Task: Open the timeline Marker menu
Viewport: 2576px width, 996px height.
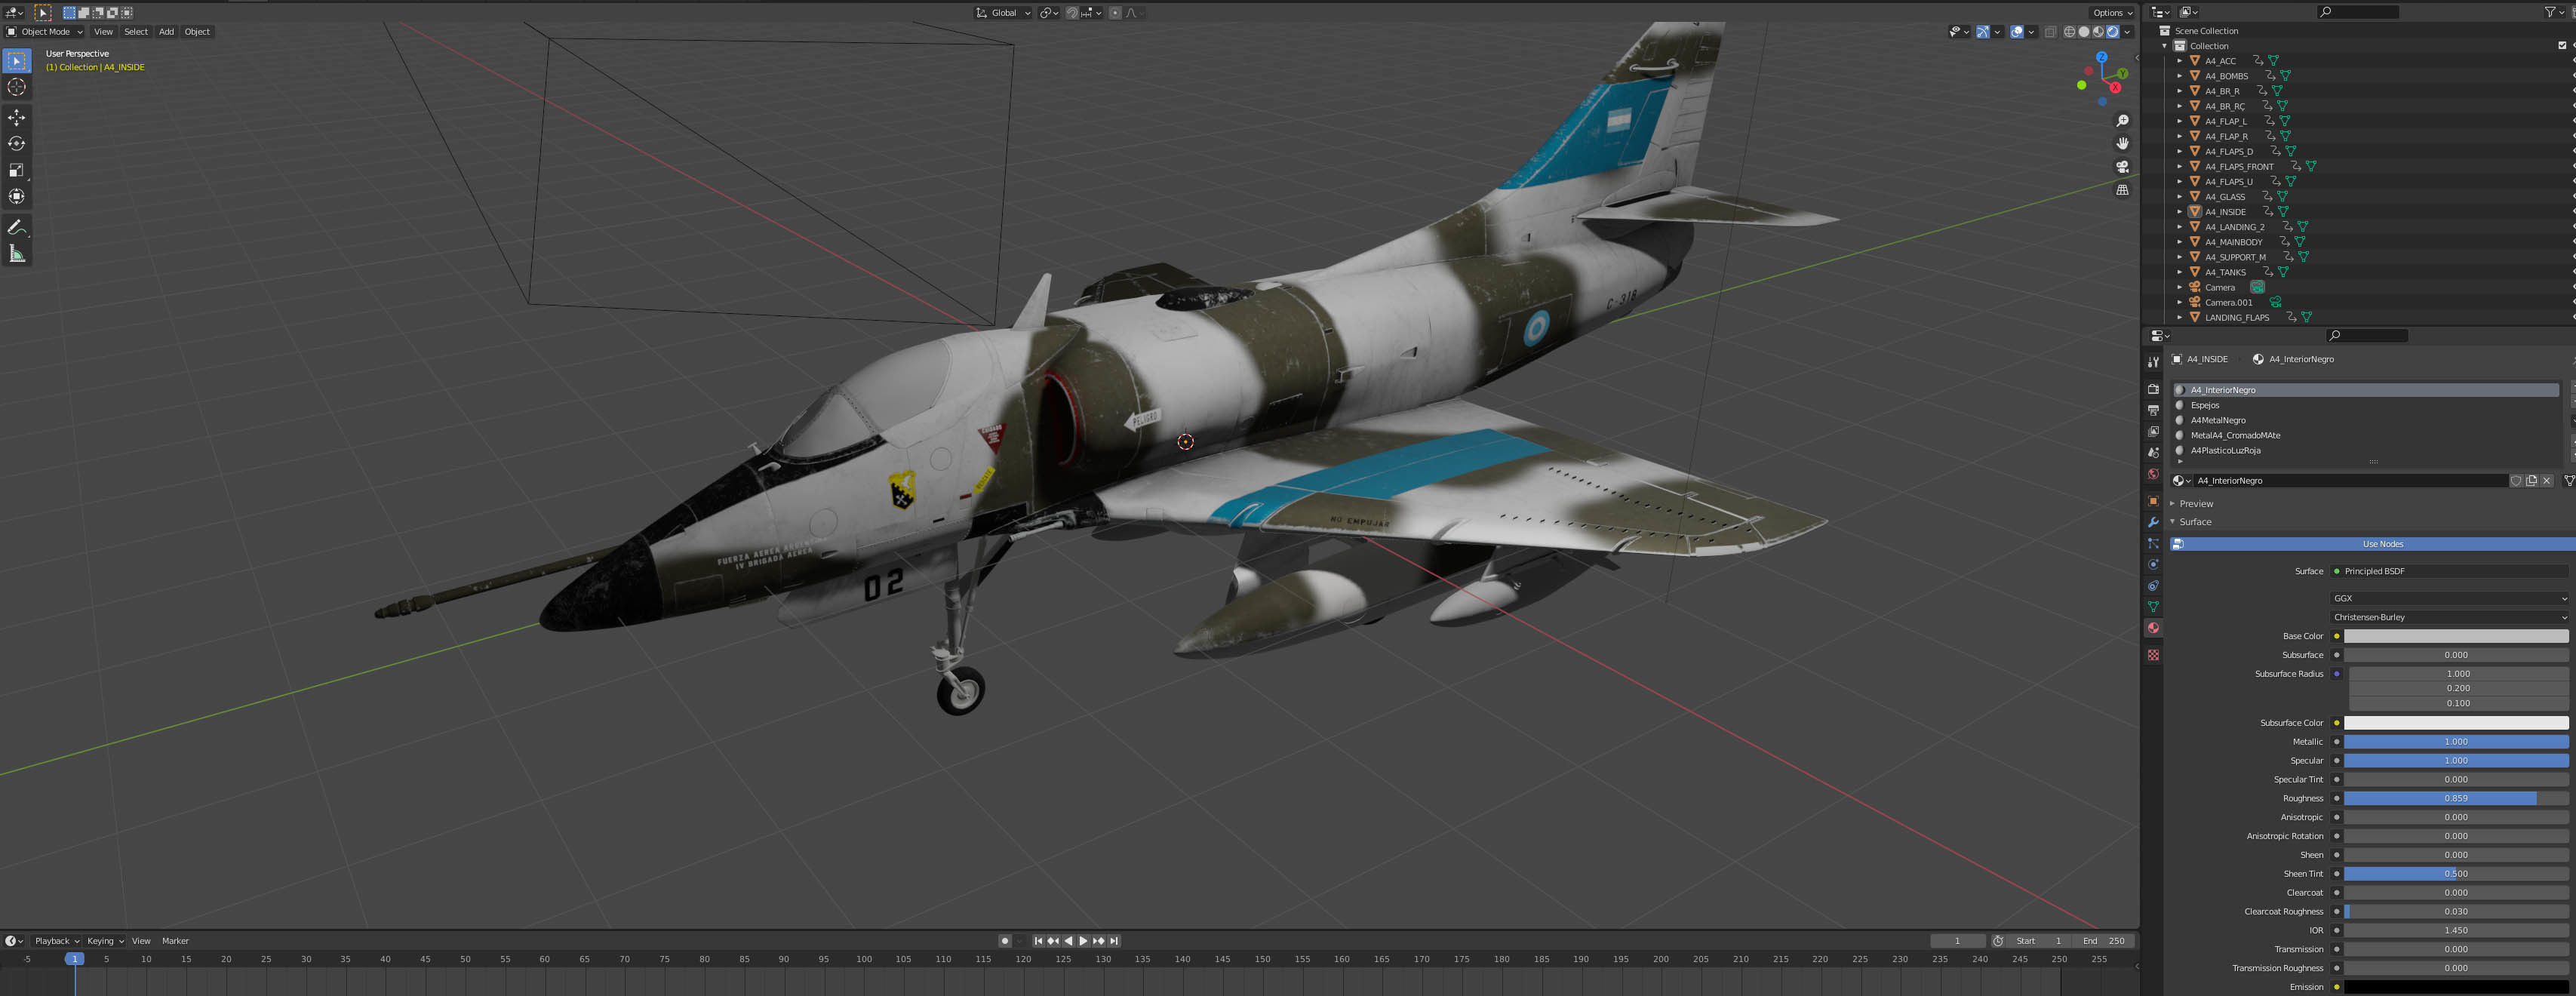Action: click(175, 941)
